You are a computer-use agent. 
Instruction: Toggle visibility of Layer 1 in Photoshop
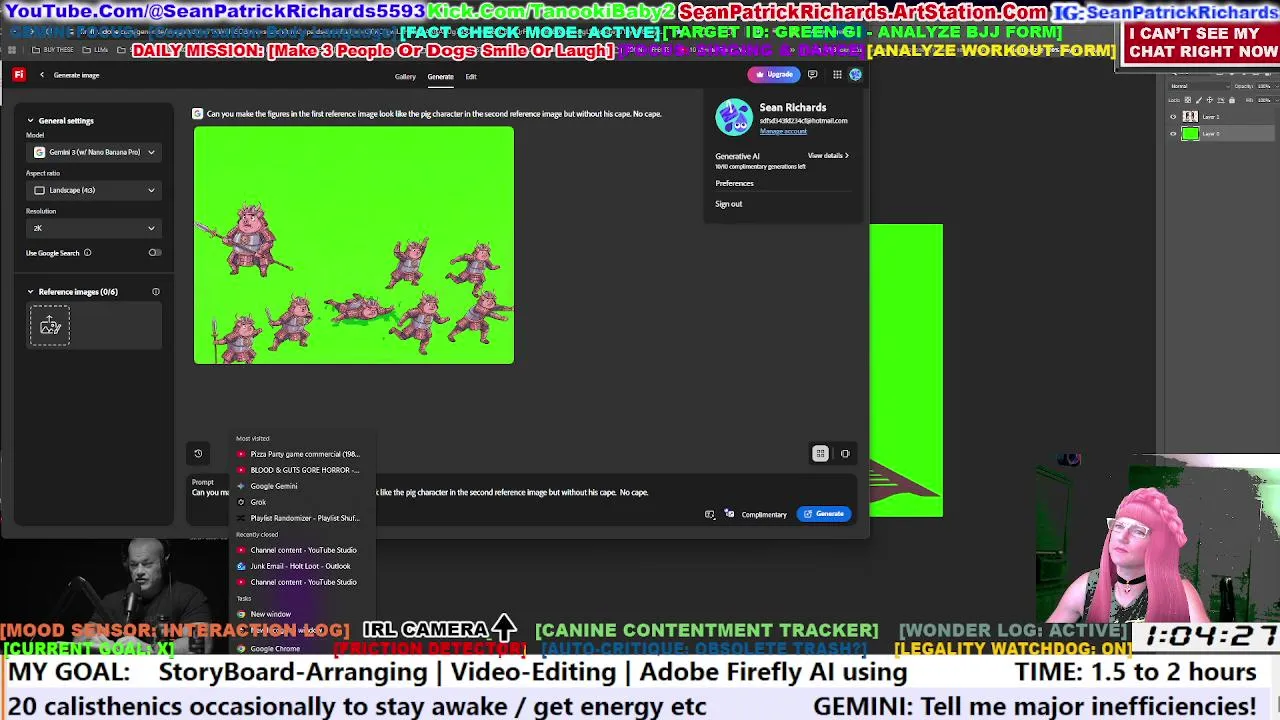click(x=1173, y=117)
